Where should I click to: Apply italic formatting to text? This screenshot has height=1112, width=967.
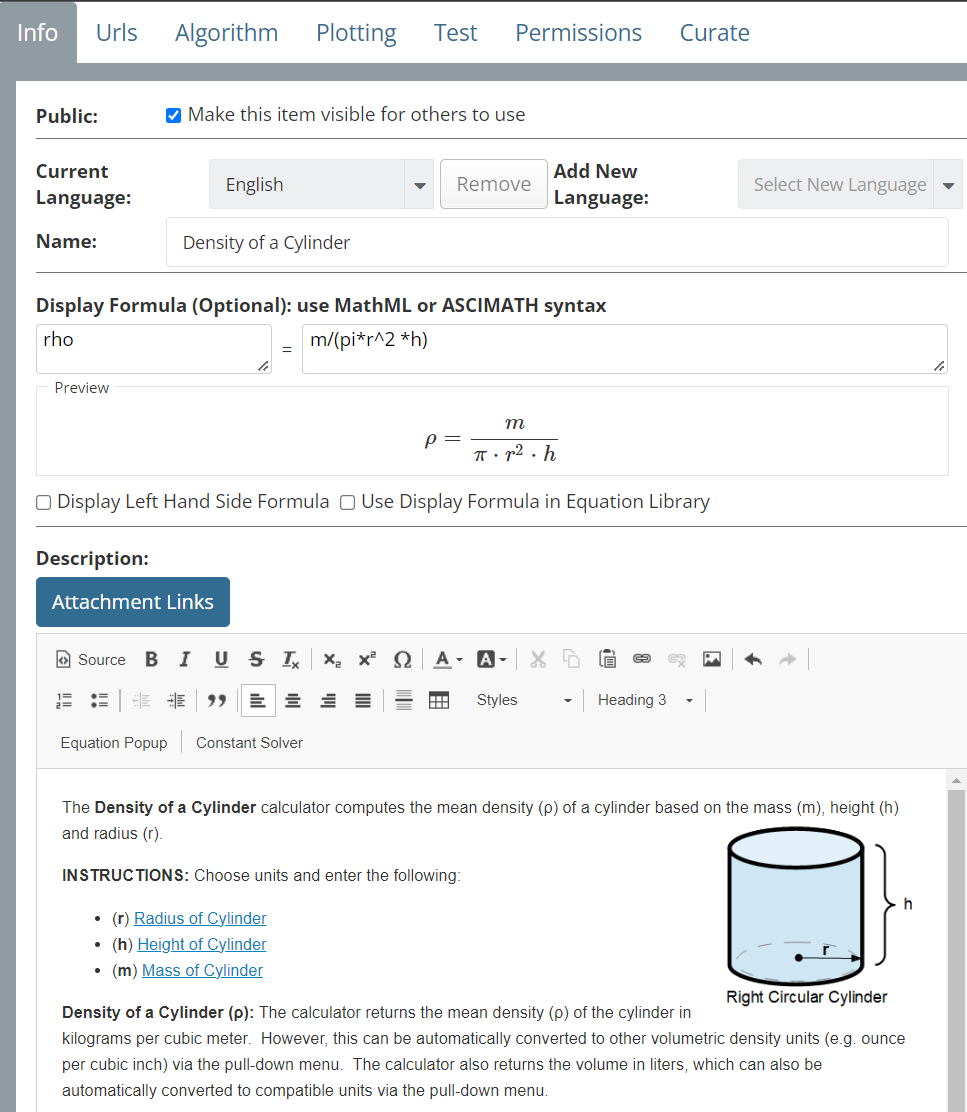tap(185, 659)
